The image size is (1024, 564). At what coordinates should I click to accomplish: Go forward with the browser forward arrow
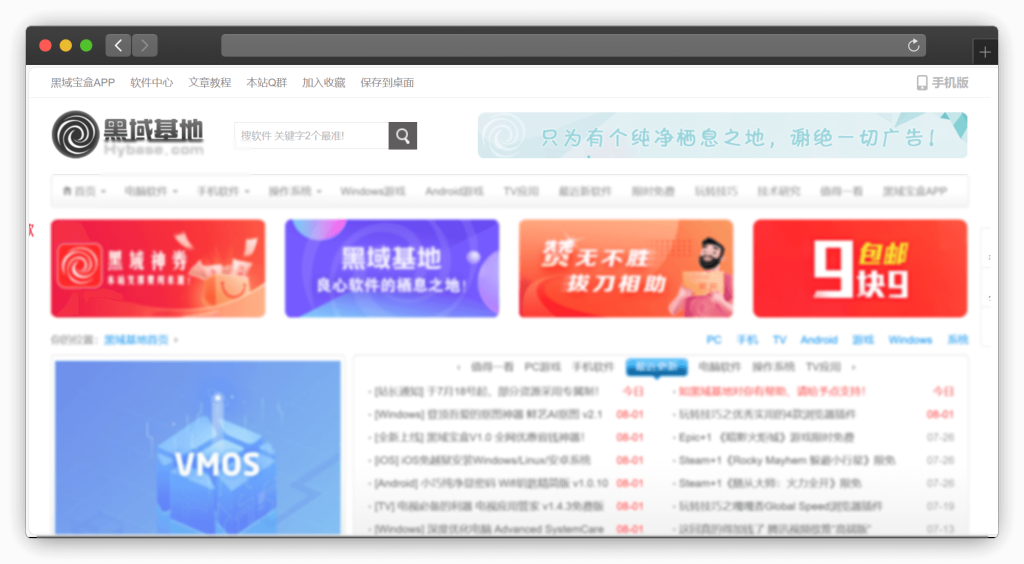(144, 45)
